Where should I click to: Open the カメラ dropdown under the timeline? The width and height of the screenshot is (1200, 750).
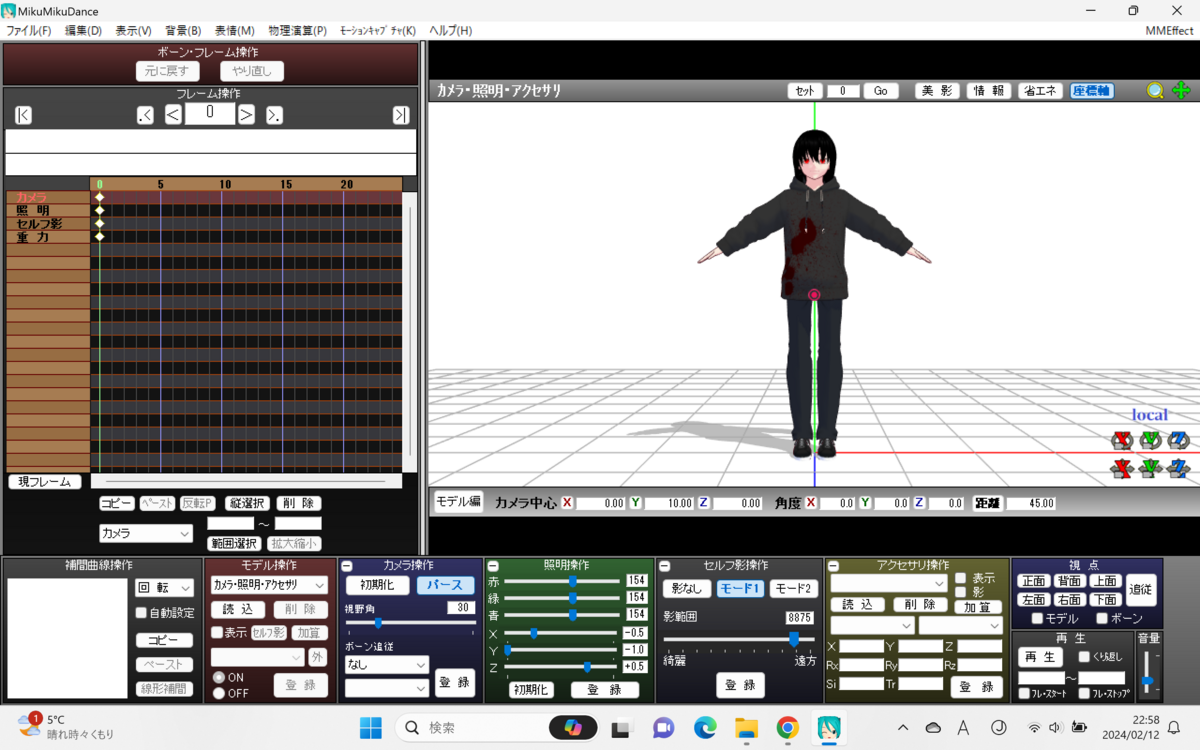(145, 534)
